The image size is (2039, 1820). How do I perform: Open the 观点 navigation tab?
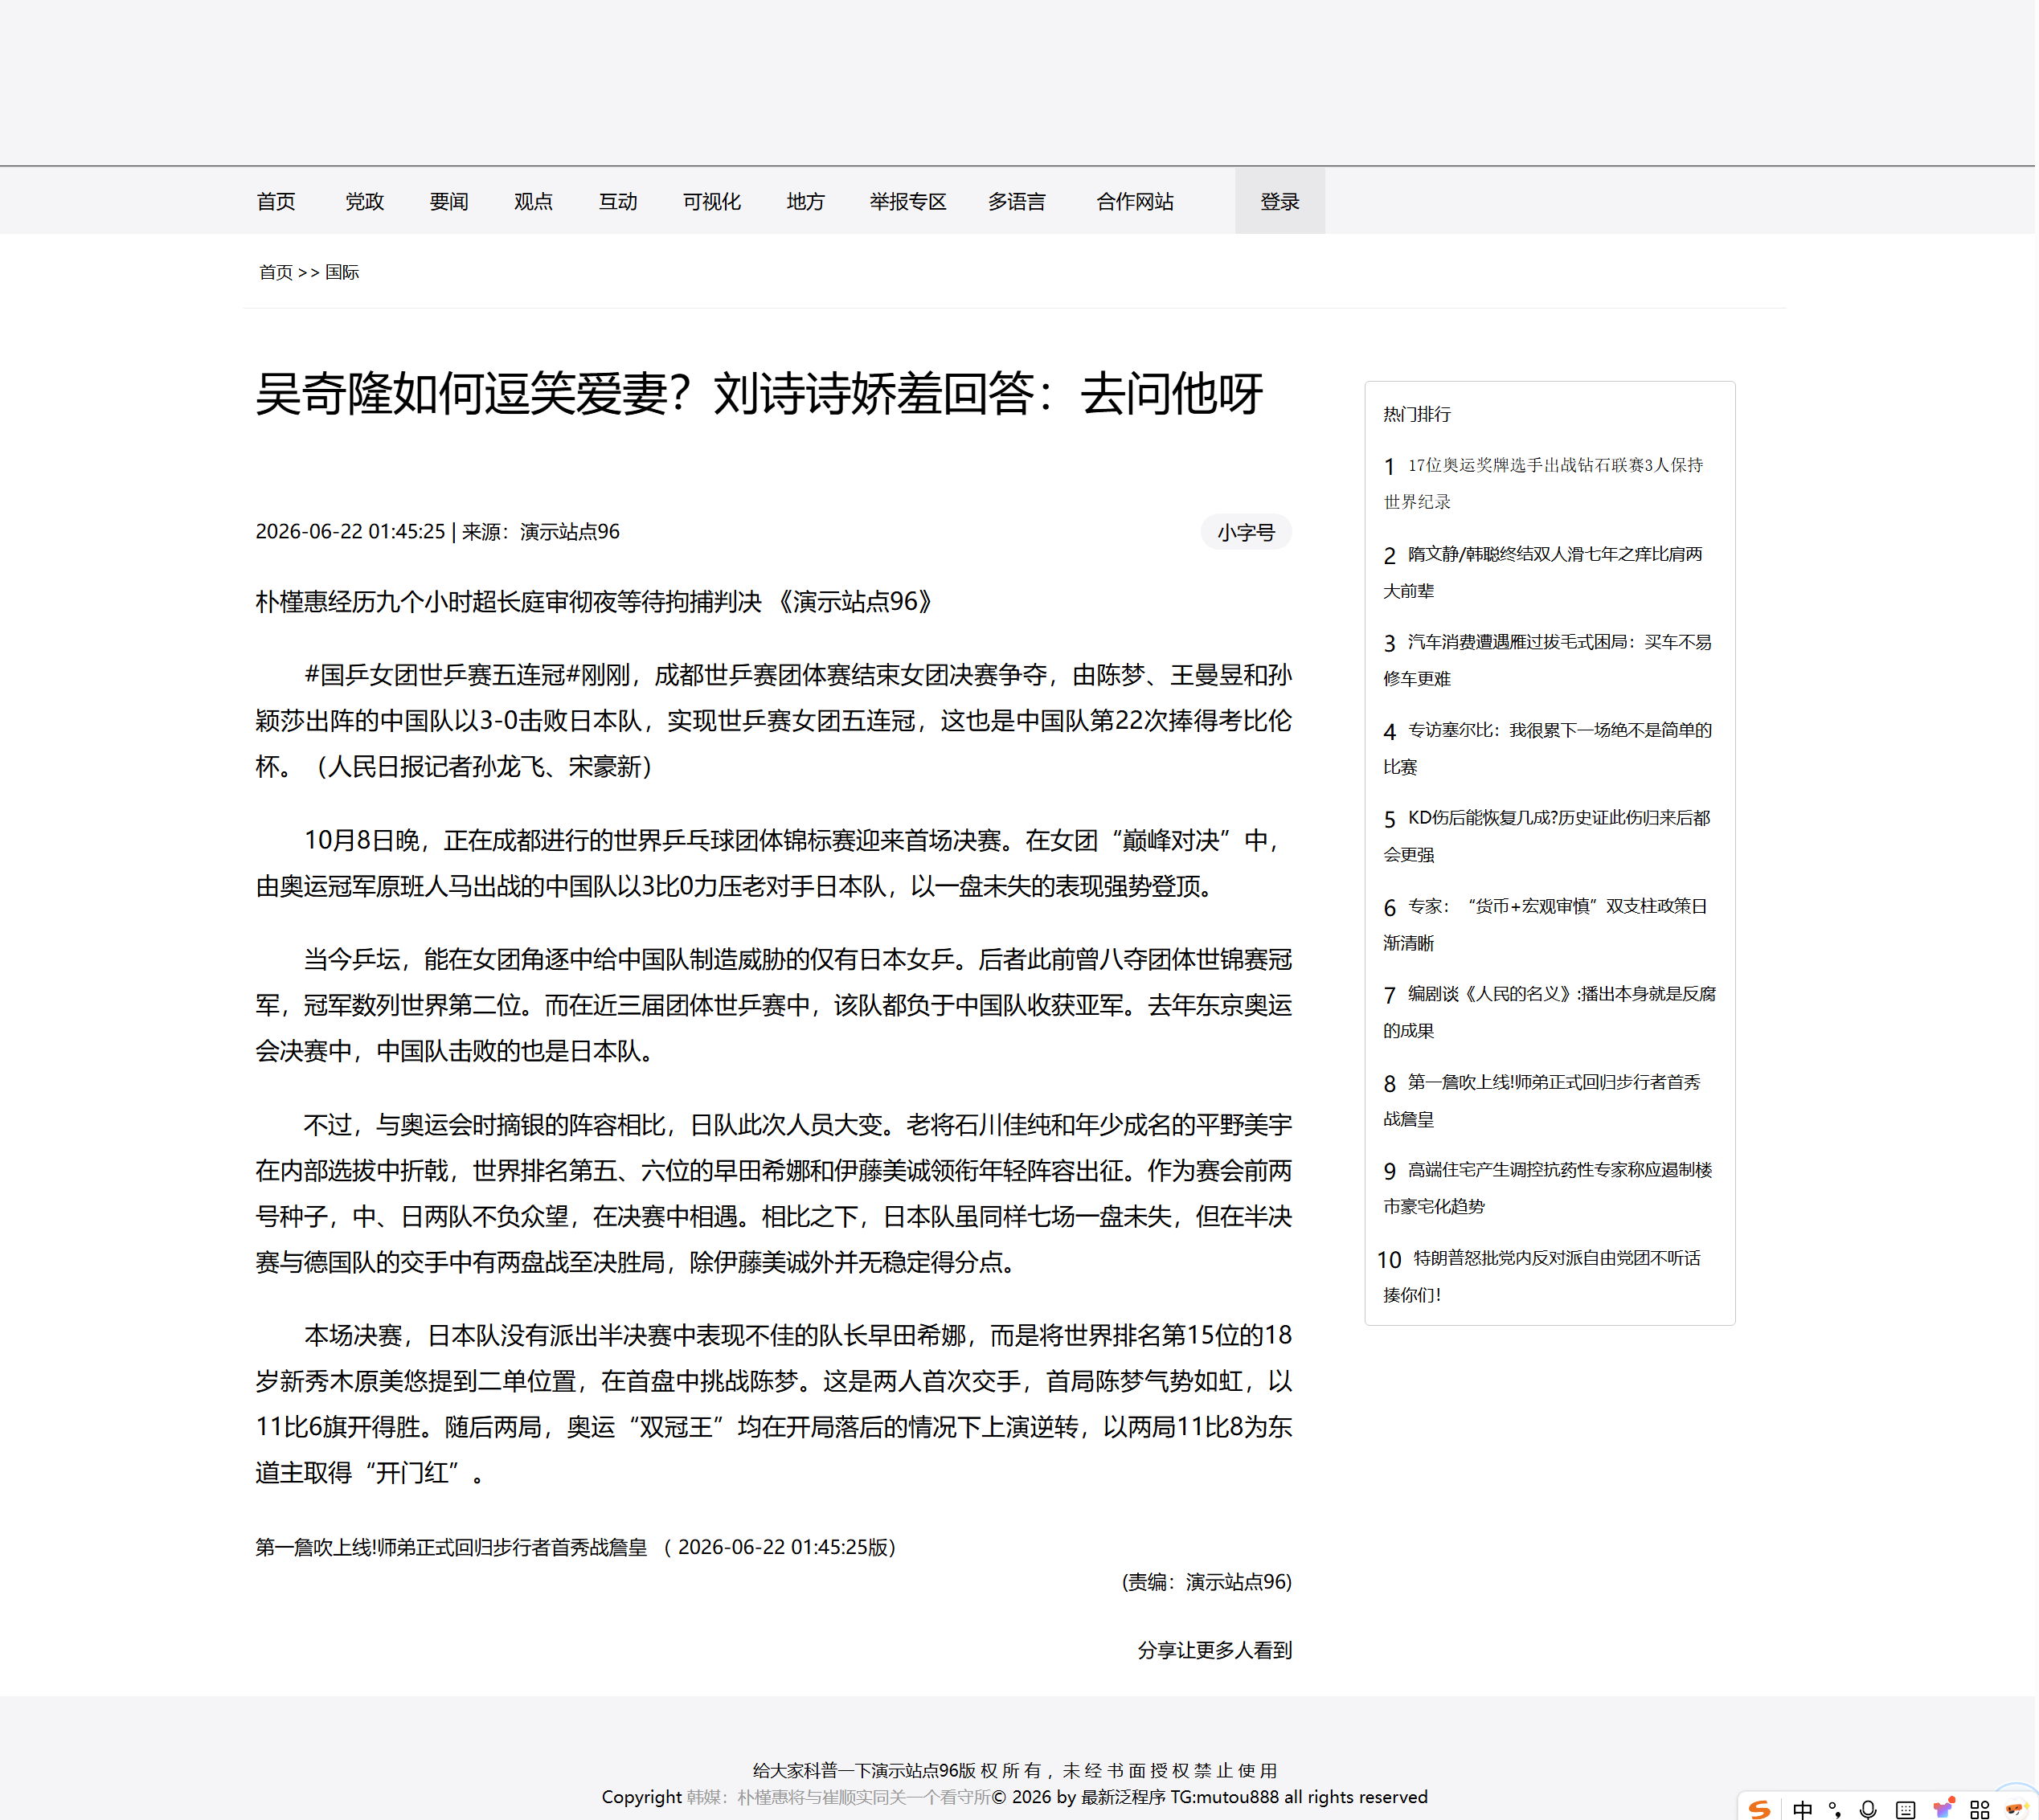click(533, 202)
